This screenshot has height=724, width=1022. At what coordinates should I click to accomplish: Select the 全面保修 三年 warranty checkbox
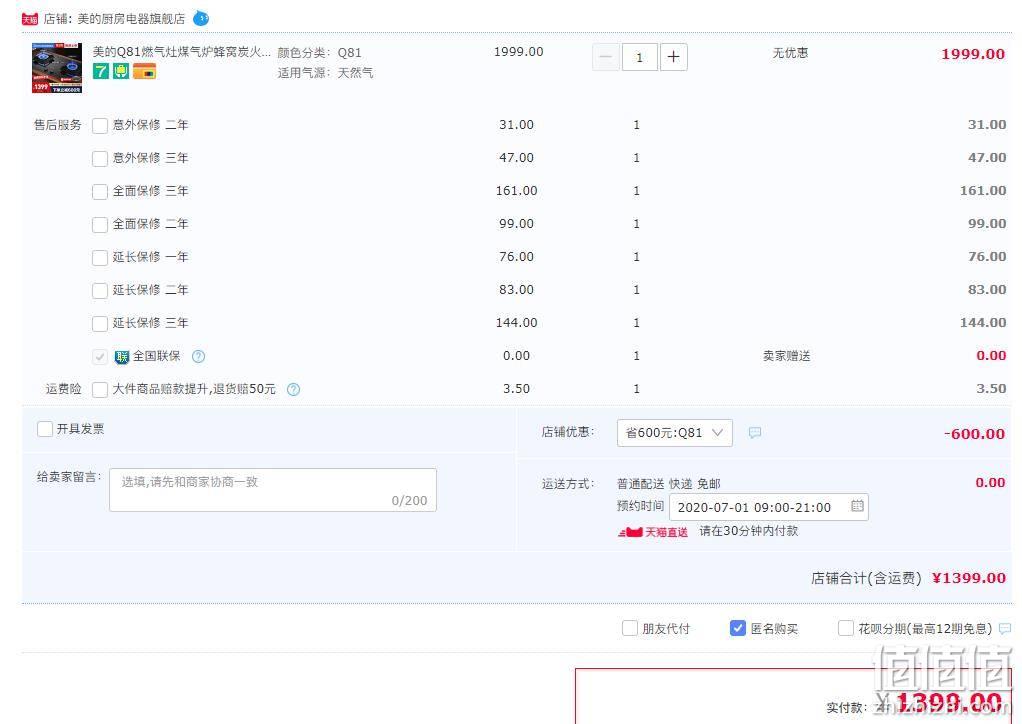click(100, 192)
